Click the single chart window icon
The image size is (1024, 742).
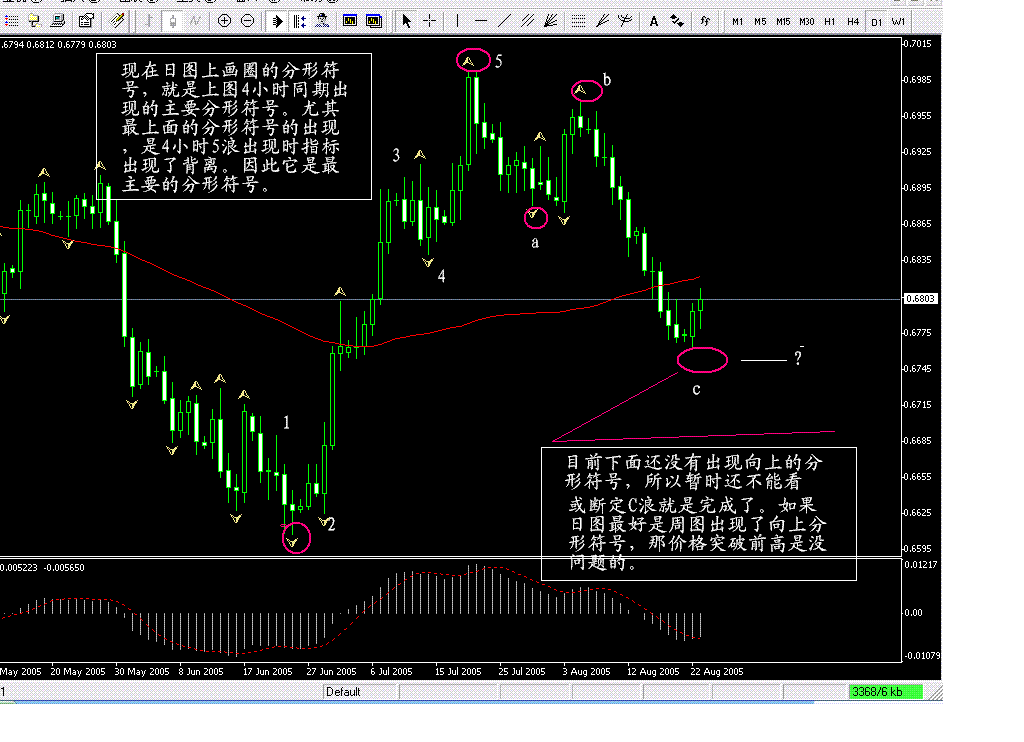350,21
